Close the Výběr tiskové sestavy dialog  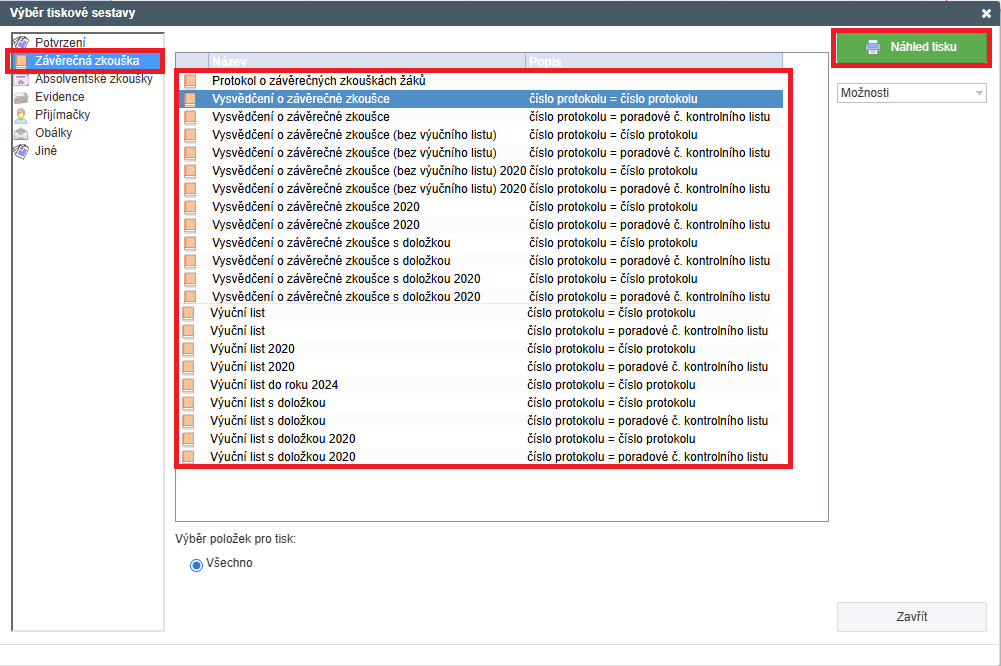986,13
